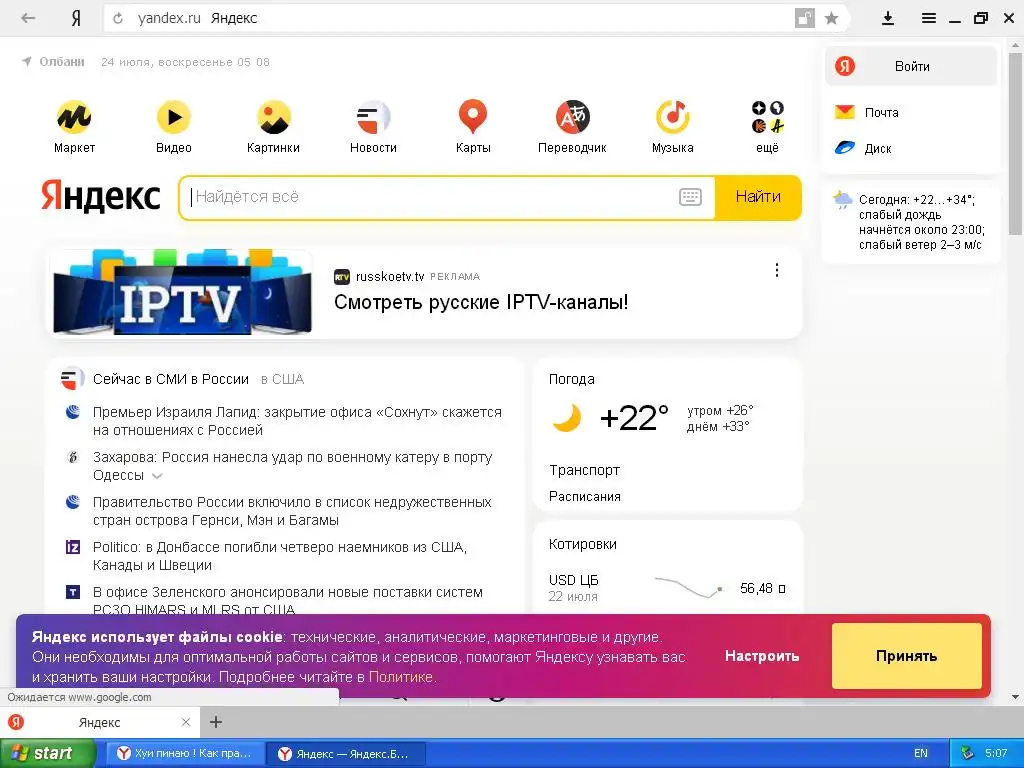Open news about HIMARS и MLRS supplies

coord(288,601)
